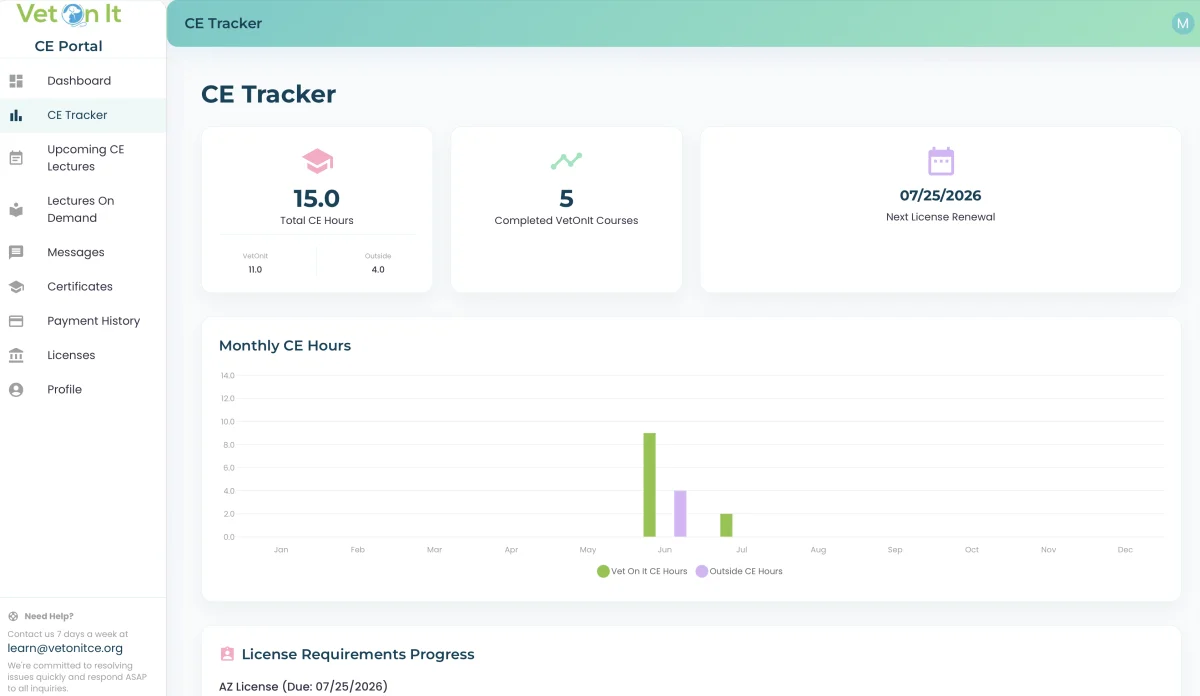The image size is (1200, 696).
Task: Open Payment History
Action: point(83,321)
